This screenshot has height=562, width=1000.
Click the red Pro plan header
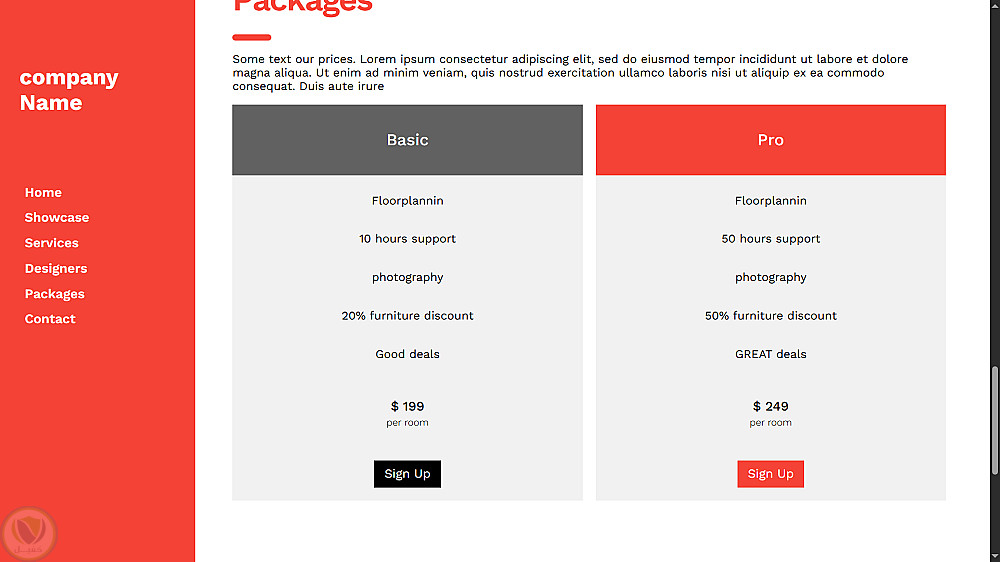[770, 140]
